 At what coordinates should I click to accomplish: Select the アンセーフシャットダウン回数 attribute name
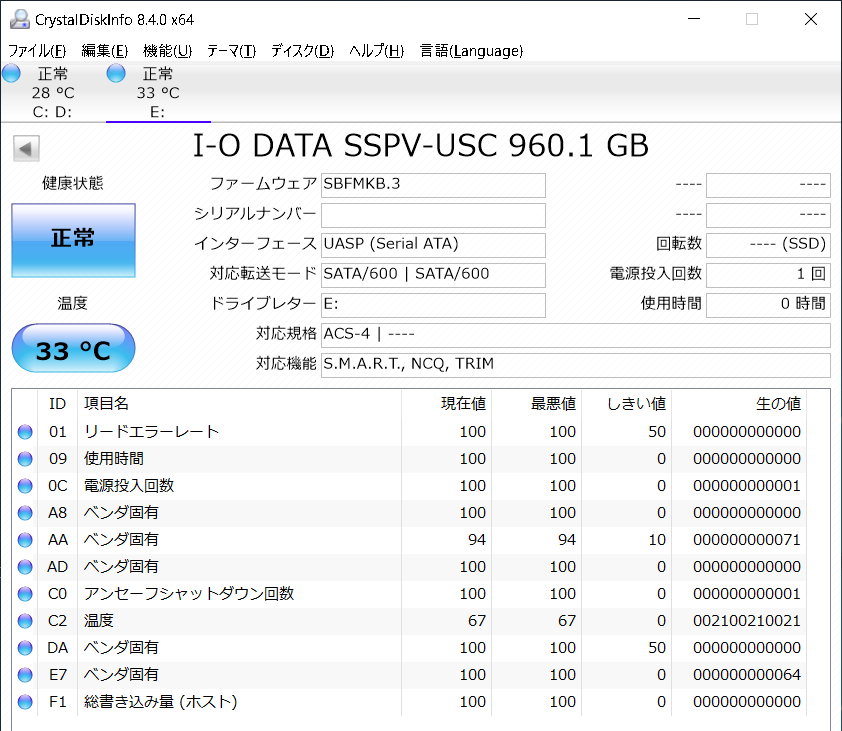[x=189, y=594]
